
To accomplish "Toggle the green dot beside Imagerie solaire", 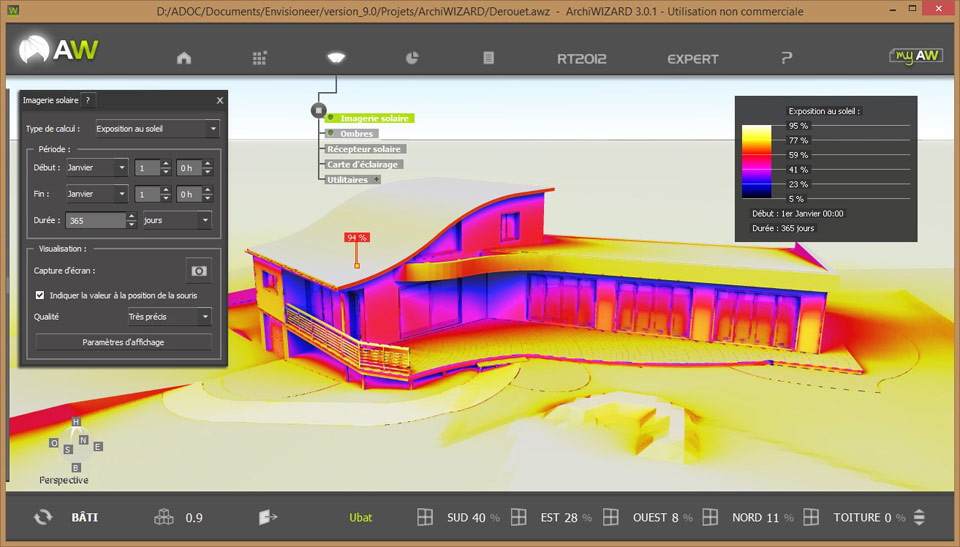I will [331, 117].
